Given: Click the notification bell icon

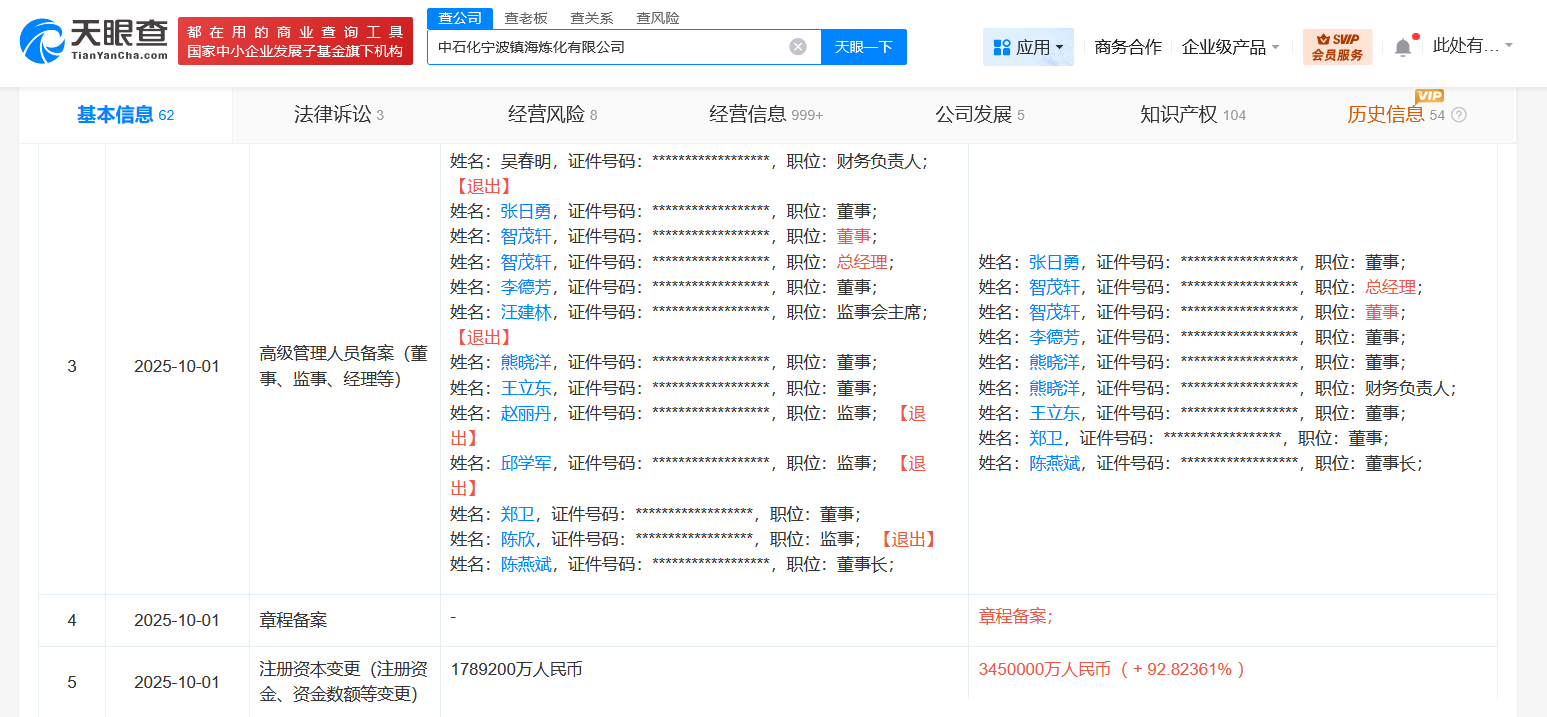Looking at the screenshot, I should pyautogui.click(x=1403, y=44).
